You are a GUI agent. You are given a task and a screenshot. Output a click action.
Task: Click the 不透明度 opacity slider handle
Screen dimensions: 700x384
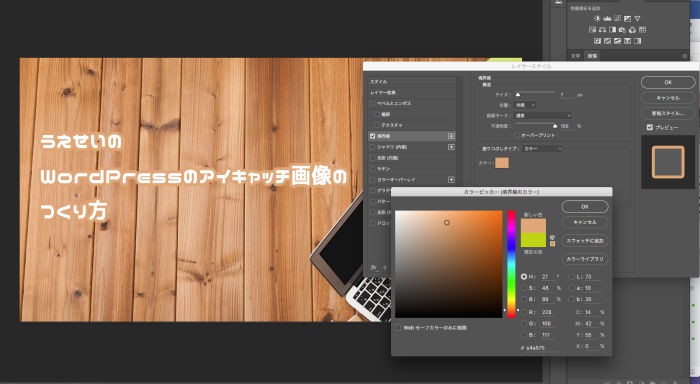point(555,126)
